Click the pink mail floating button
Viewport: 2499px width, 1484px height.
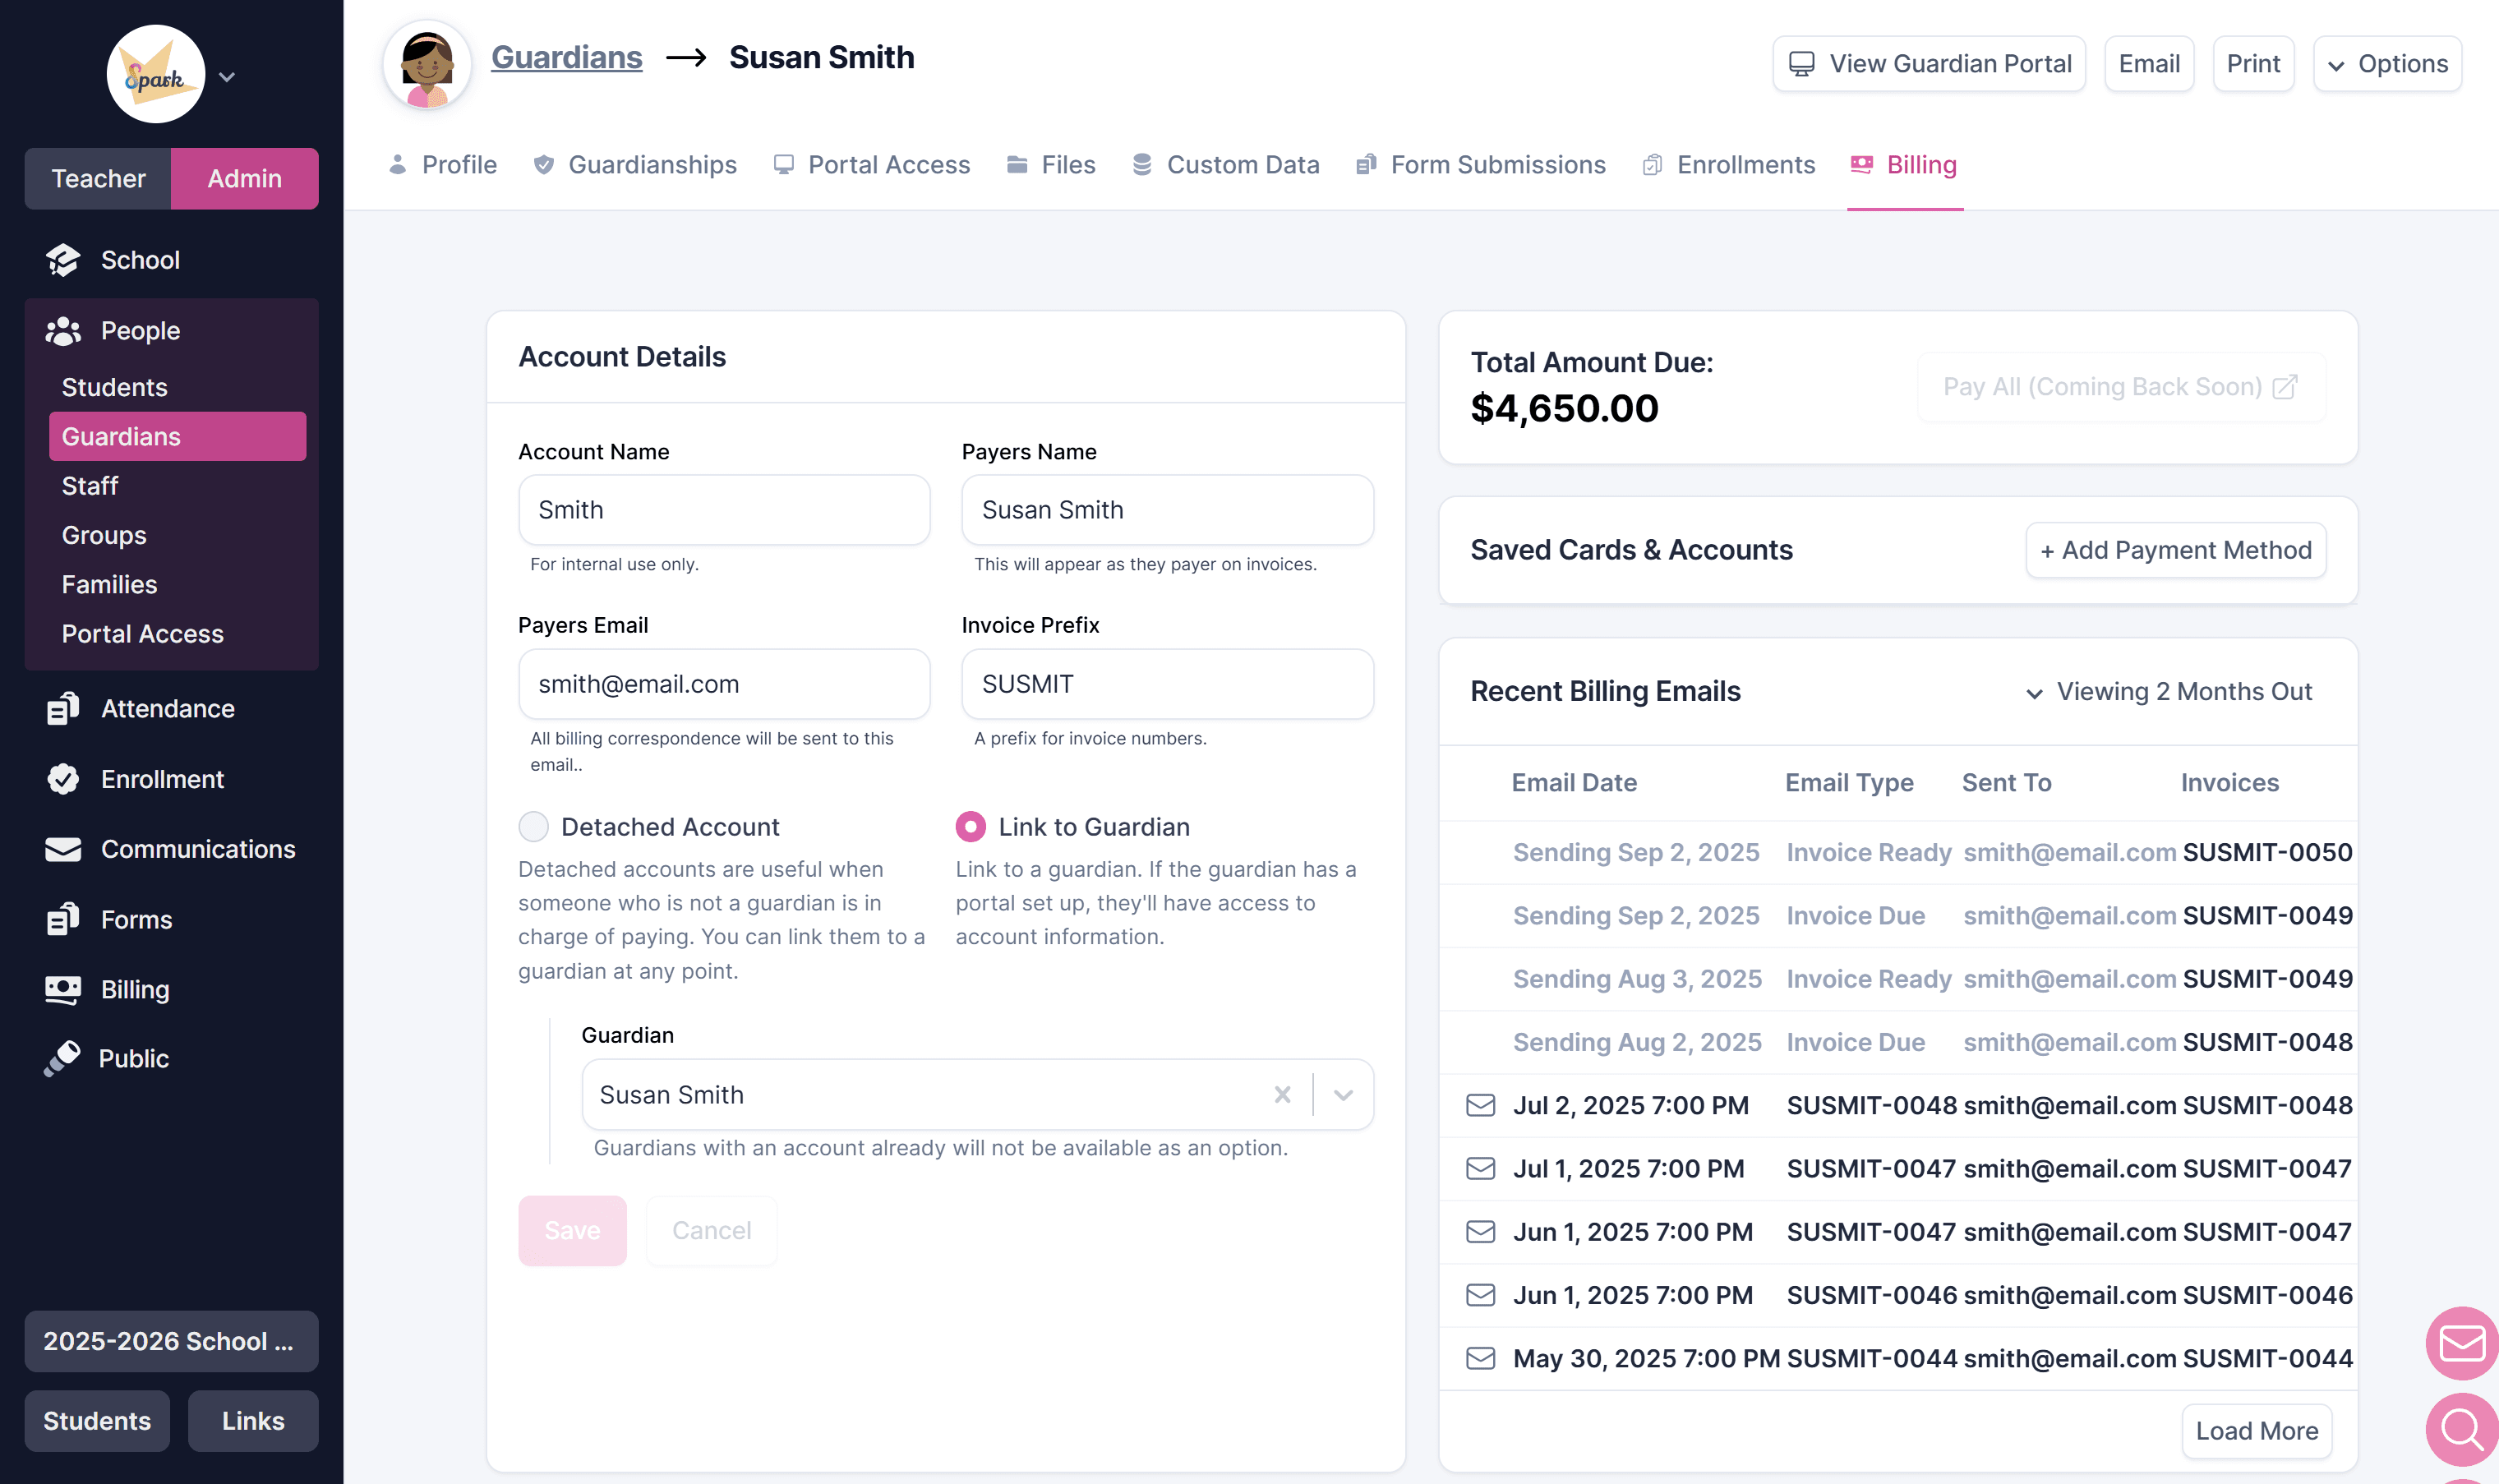[2461, 1343]
